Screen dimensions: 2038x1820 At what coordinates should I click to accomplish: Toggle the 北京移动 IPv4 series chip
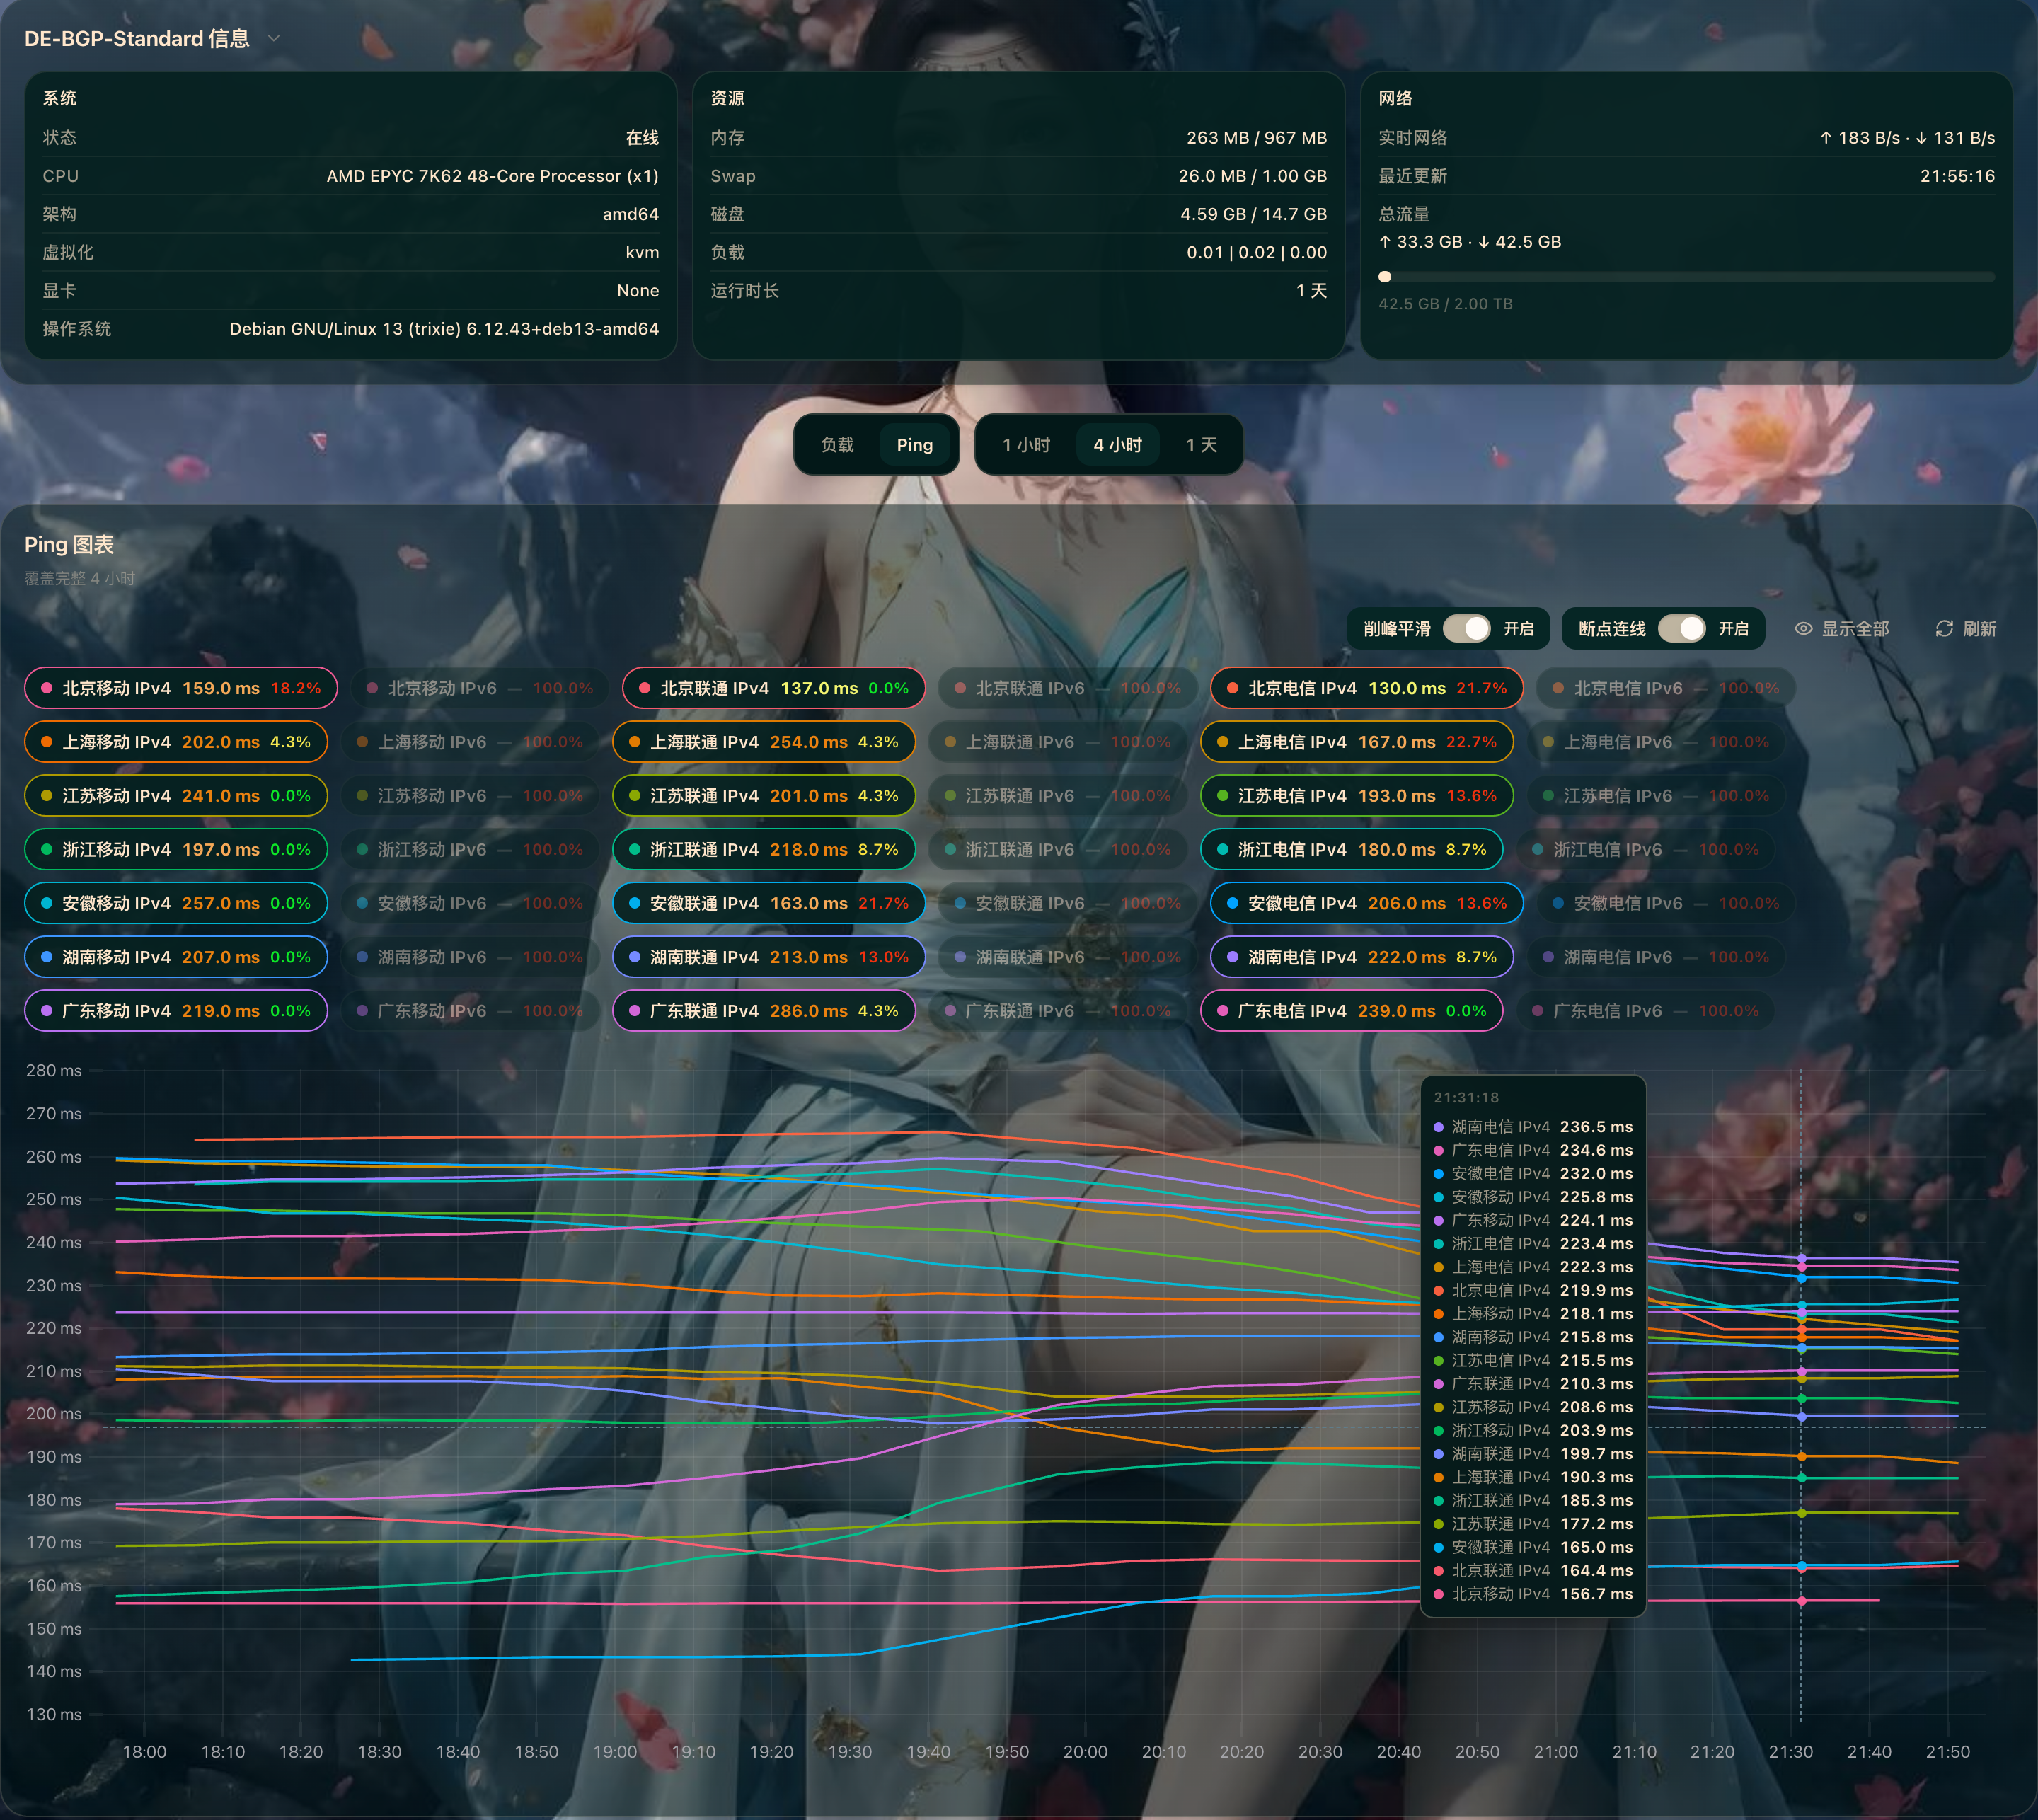point(181,688)
